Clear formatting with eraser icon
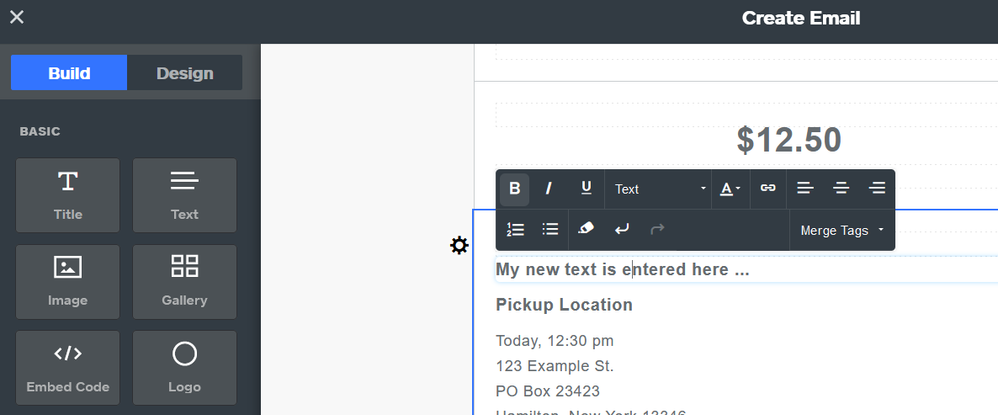 coord(586,230)
